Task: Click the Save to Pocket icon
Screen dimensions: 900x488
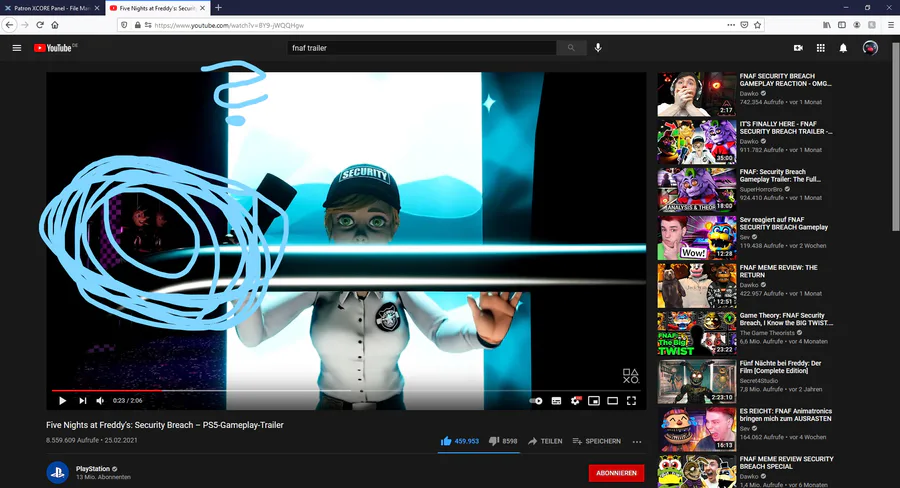Action: [744, 25]
